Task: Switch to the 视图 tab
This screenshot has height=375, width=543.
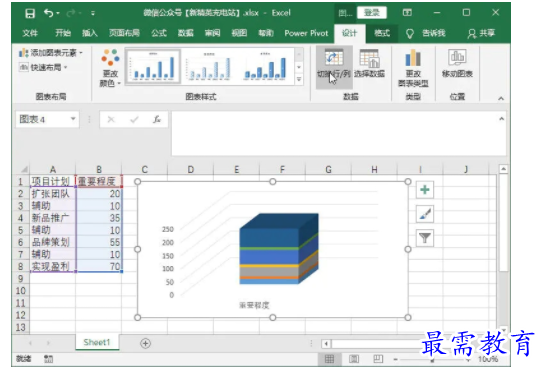Action: (x=239, y=33)
